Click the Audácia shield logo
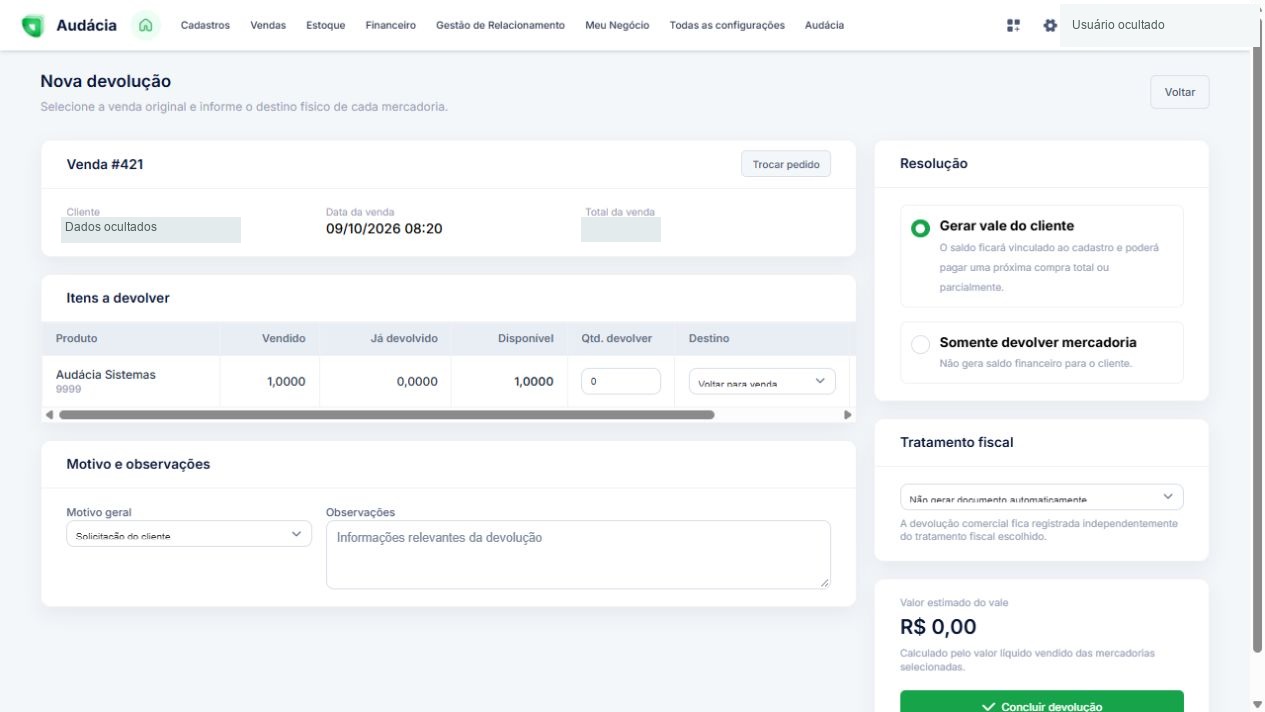1265x712 pixels. [32, 25]
